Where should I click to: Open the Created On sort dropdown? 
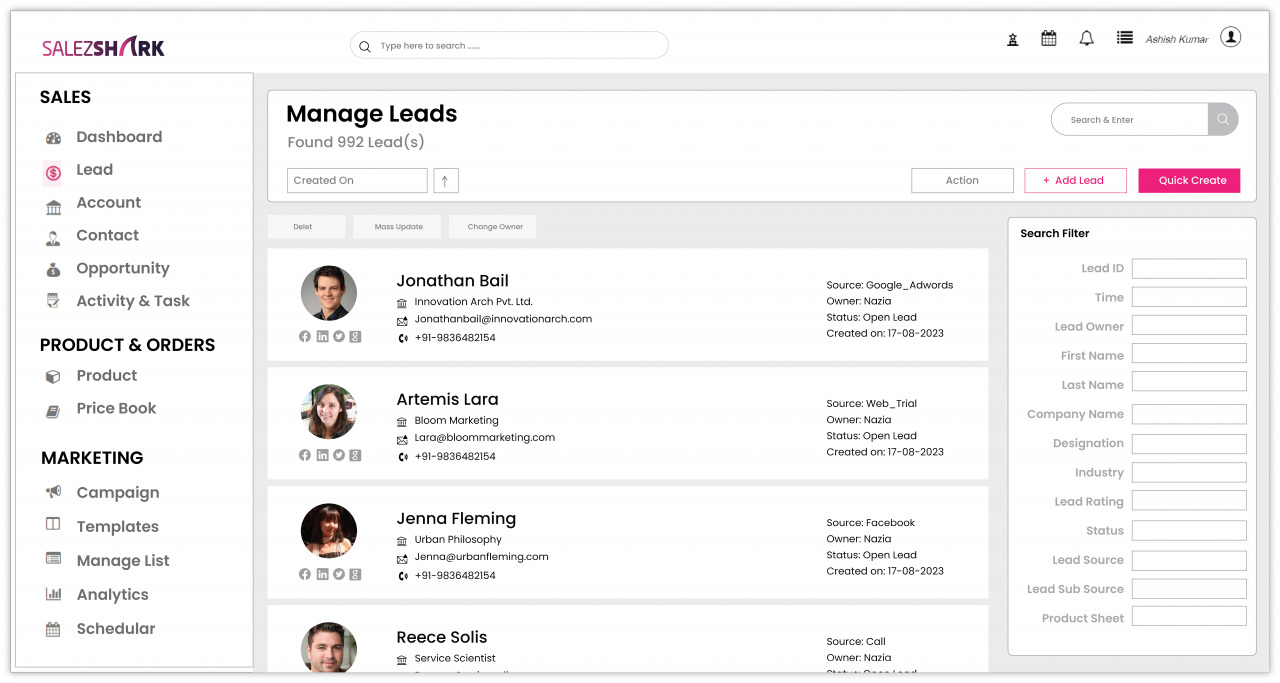(x=357, y=180)
